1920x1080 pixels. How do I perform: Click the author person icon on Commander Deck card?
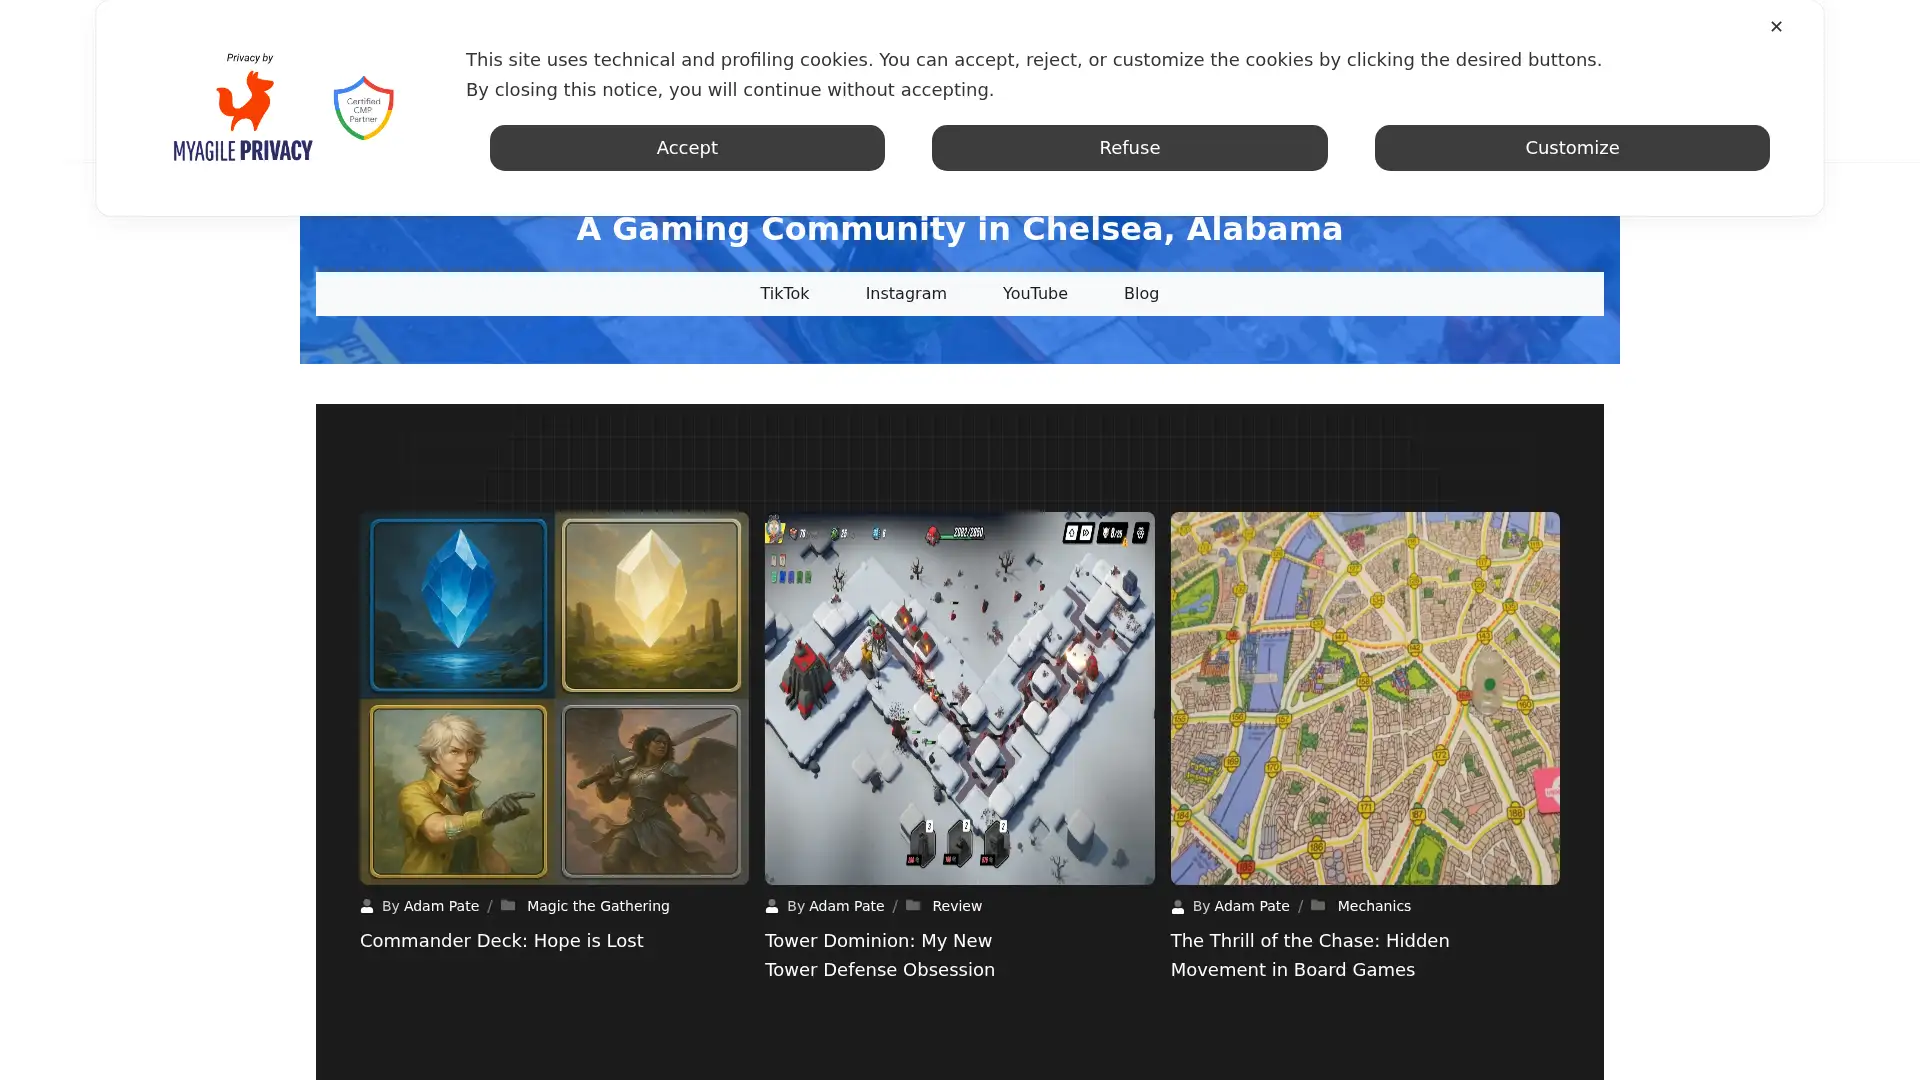click(x=368, y=906)
